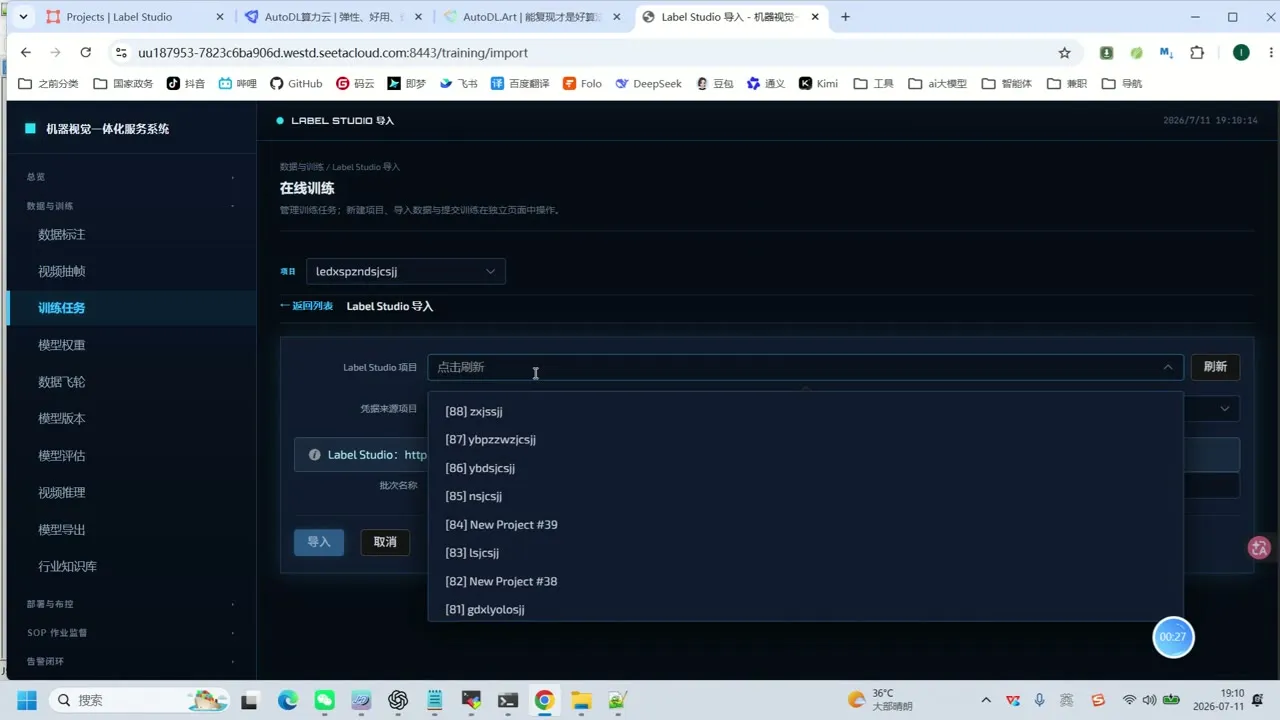The width and height of the screenshot is (1280, 720).
Task: Click the 刷新 button
Action: point(1215,367)
